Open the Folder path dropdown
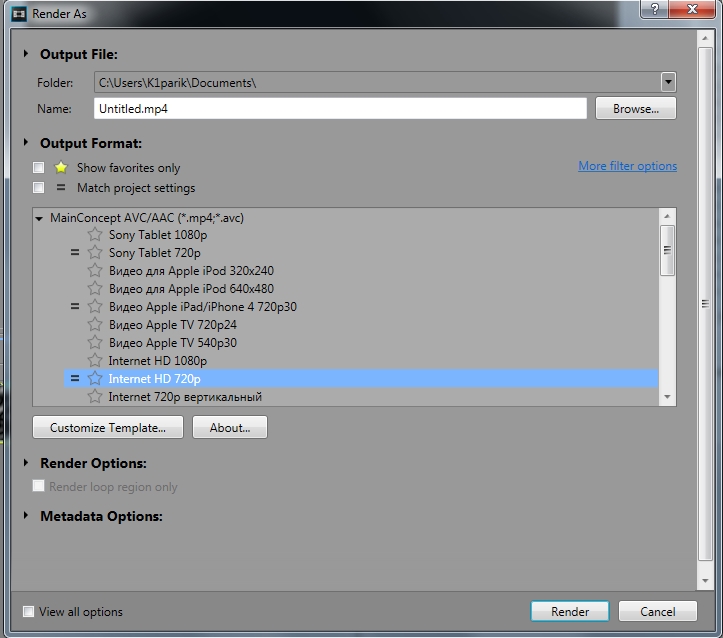This screenshot has height=638, width=723. pyautogui.click(x=668, y=83)
